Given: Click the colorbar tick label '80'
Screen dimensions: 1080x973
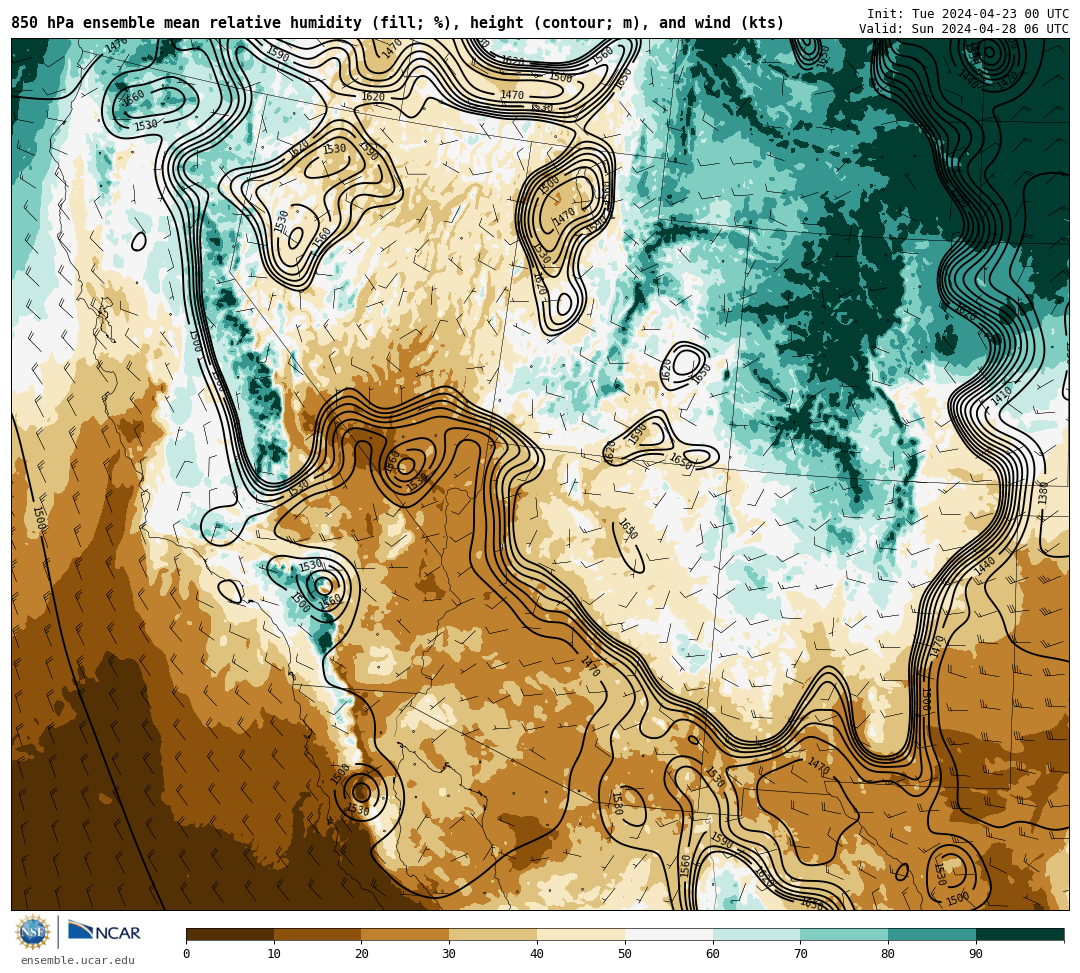Looking at the screenshot, I should 888,954.
